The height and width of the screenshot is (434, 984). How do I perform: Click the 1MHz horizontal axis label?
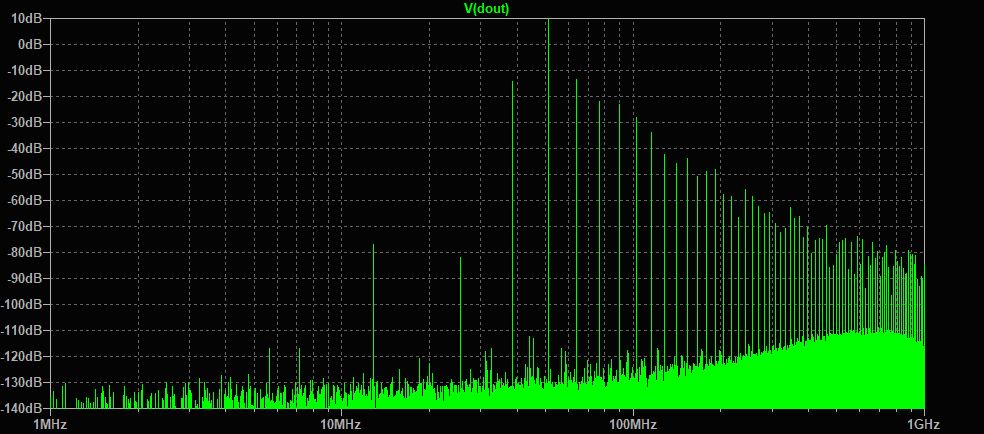(49, 425)
